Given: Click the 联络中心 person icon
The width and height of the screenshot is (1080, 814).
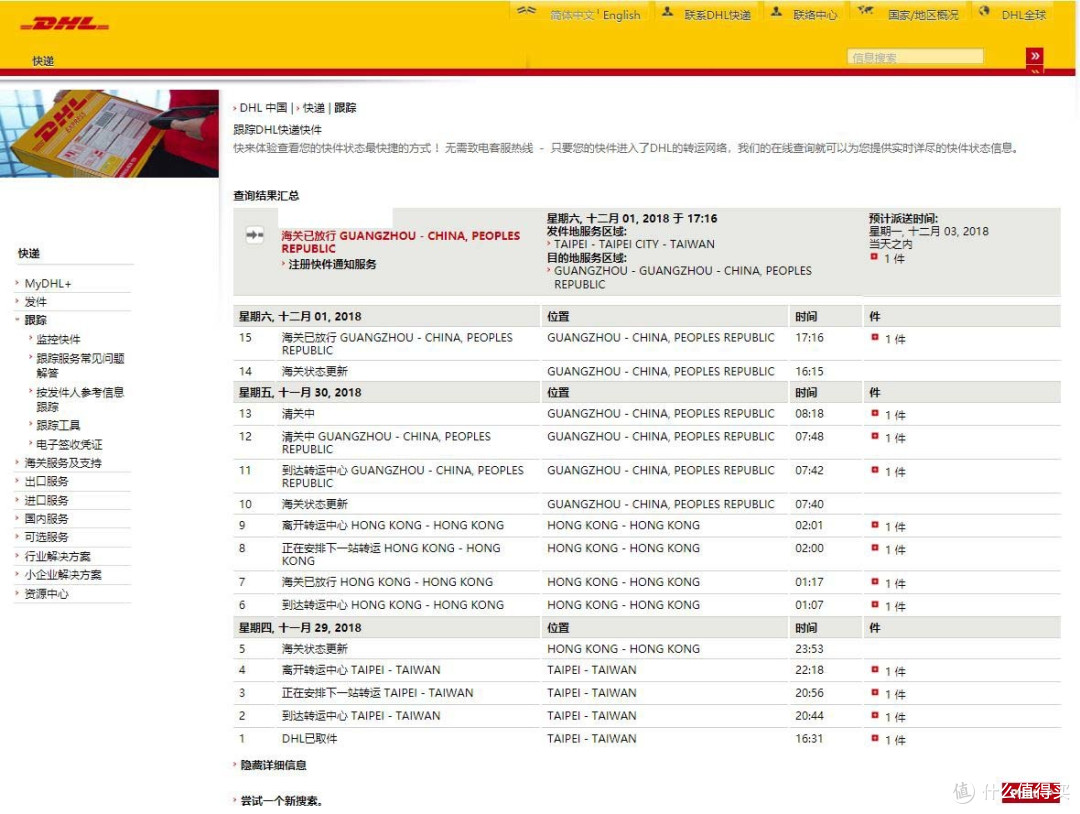Looking at the screenshot, I should (776, 12).
